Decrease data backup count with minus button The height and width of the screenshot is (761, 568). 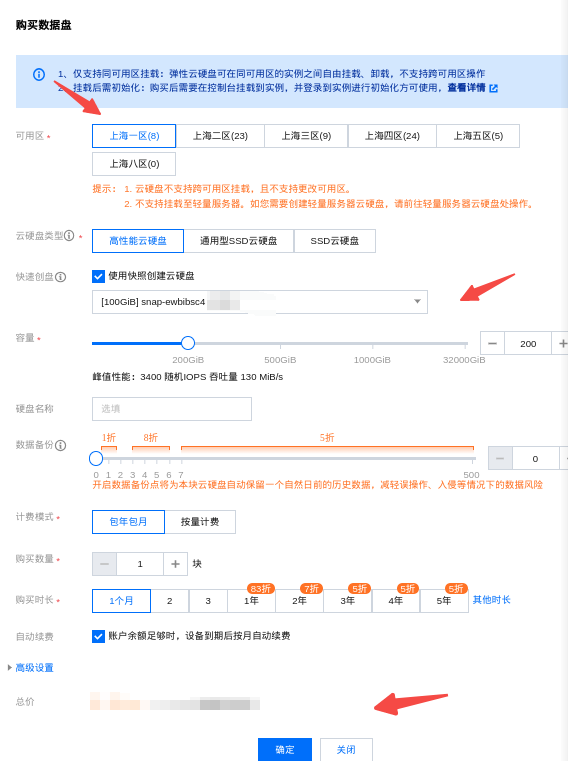pos(500,459)
